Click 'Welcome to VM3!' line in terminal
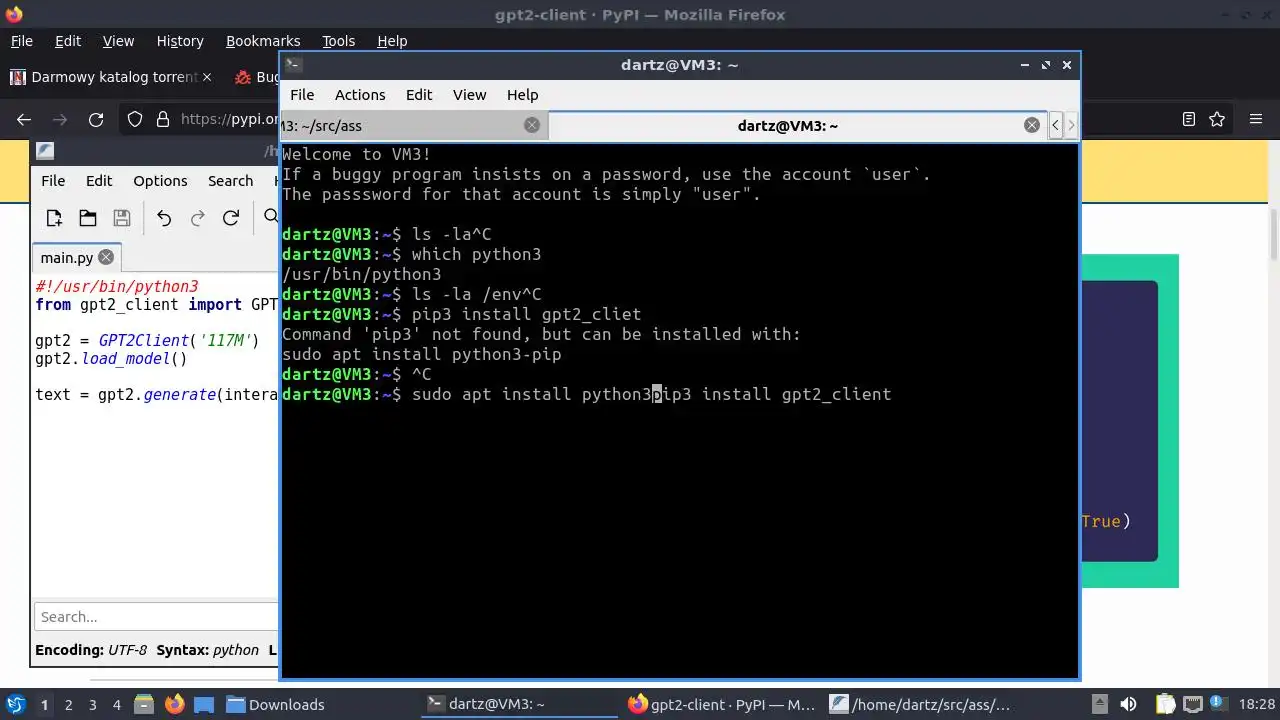This screenshot has height=720, width=1280. click(356, 154)
